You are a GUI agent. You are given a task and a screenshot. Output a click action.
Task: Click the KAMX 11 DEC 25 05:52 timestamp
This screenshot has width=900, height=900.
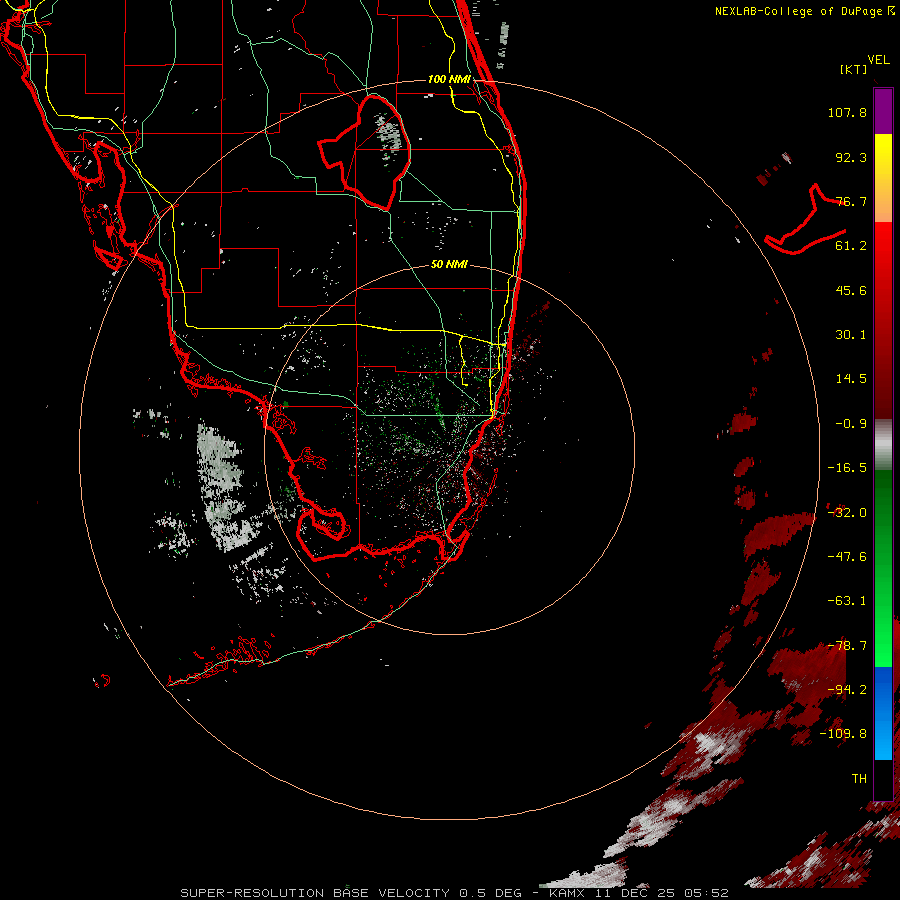coord(638,893)
